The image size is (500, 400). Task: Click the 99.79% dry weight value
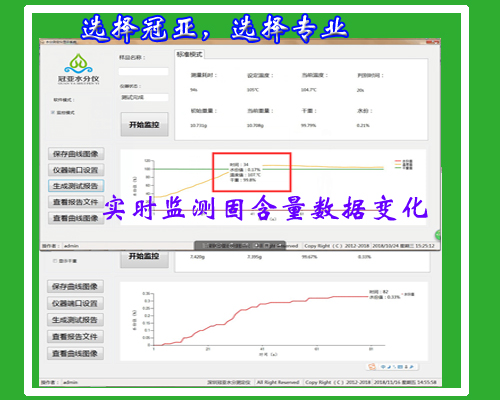pos(309,126)
